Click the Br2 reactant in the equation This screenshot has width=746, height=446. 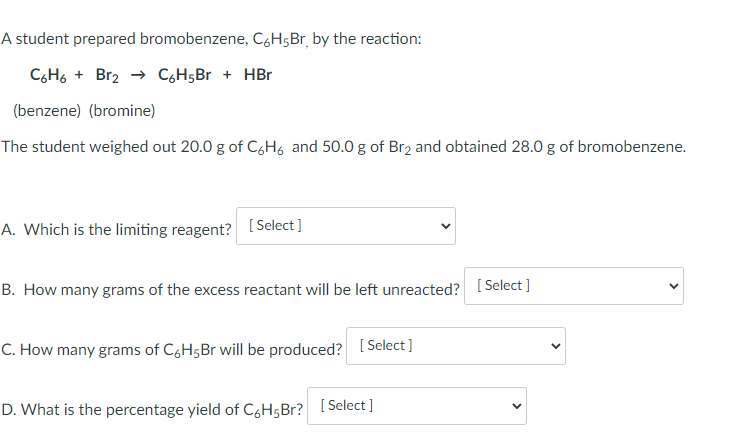pos(108,76)
